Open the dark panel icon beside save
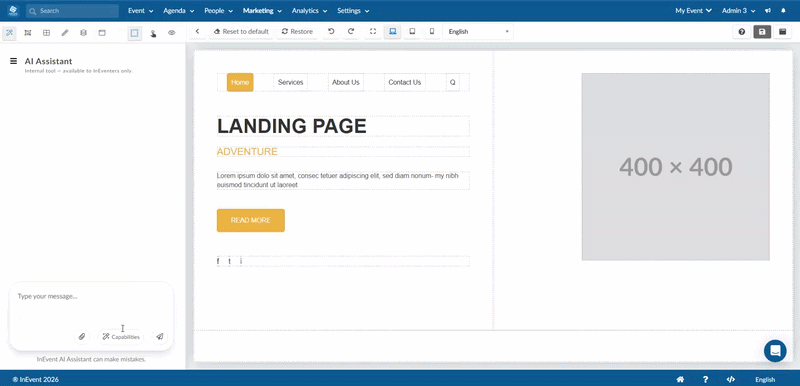Viewport: 800px width, 386px height. (x=782, y=32)
